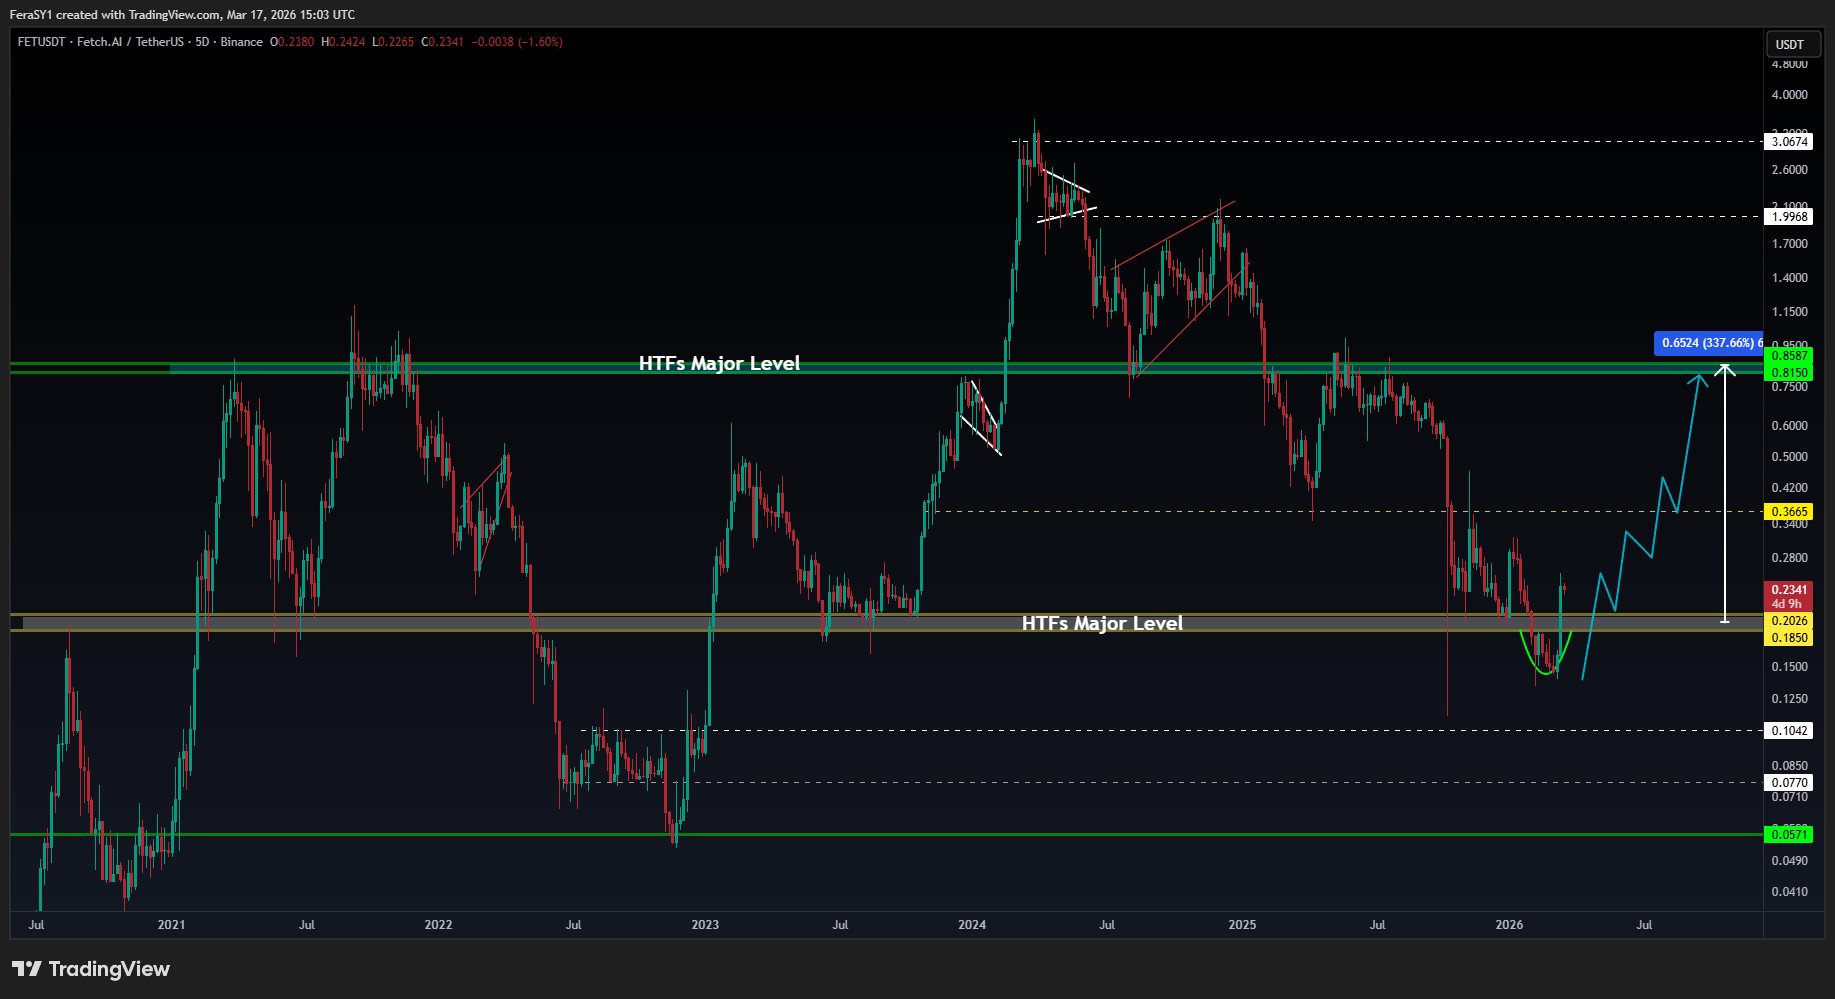Select the open value O0.2380
This screenshot has height=999, width=1835.
coord(292,42)
